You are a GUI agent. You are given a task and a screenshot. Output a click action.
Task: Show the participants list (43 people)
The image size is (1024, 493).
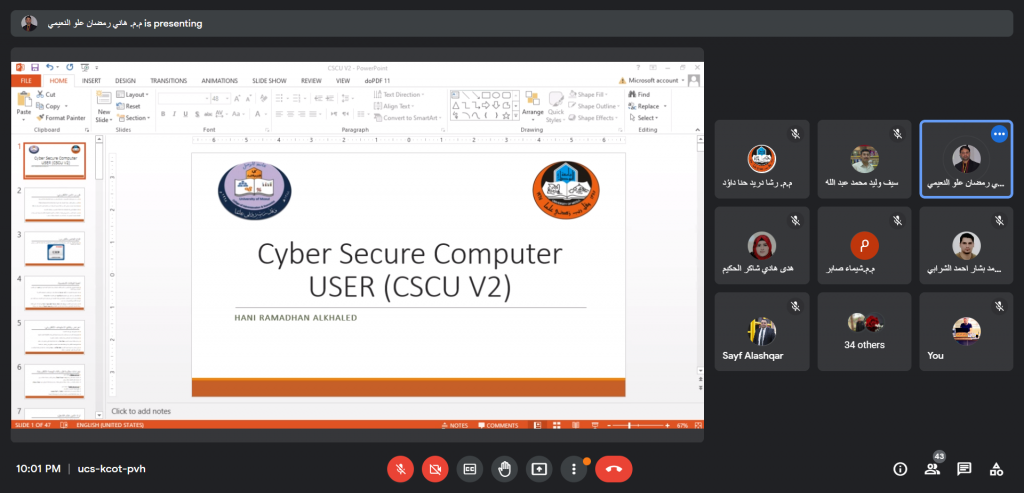coord(932,468)
